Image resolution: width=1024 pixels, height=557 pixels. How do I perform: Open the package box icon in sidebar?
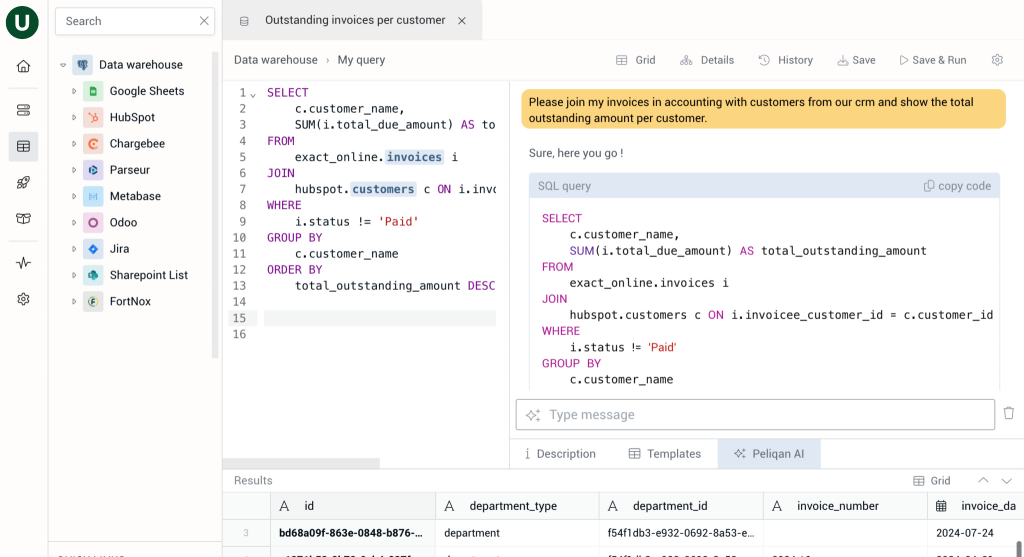point(24,218)
